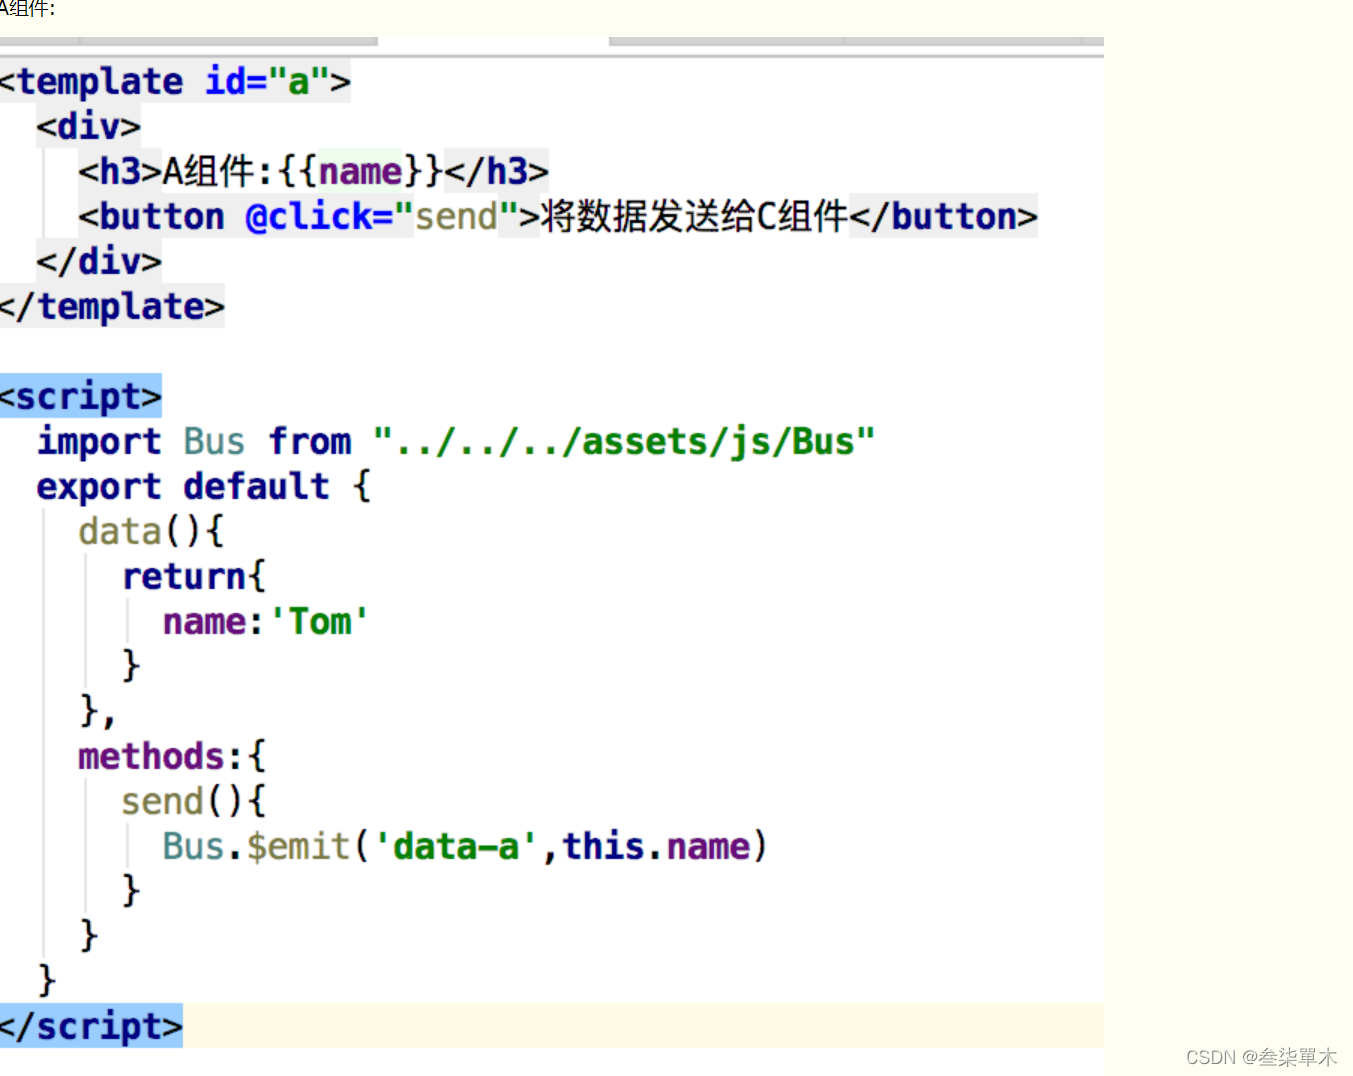Click the send(){ method declaration
Screen dimensions: 1353x1076
coord(194,801)
